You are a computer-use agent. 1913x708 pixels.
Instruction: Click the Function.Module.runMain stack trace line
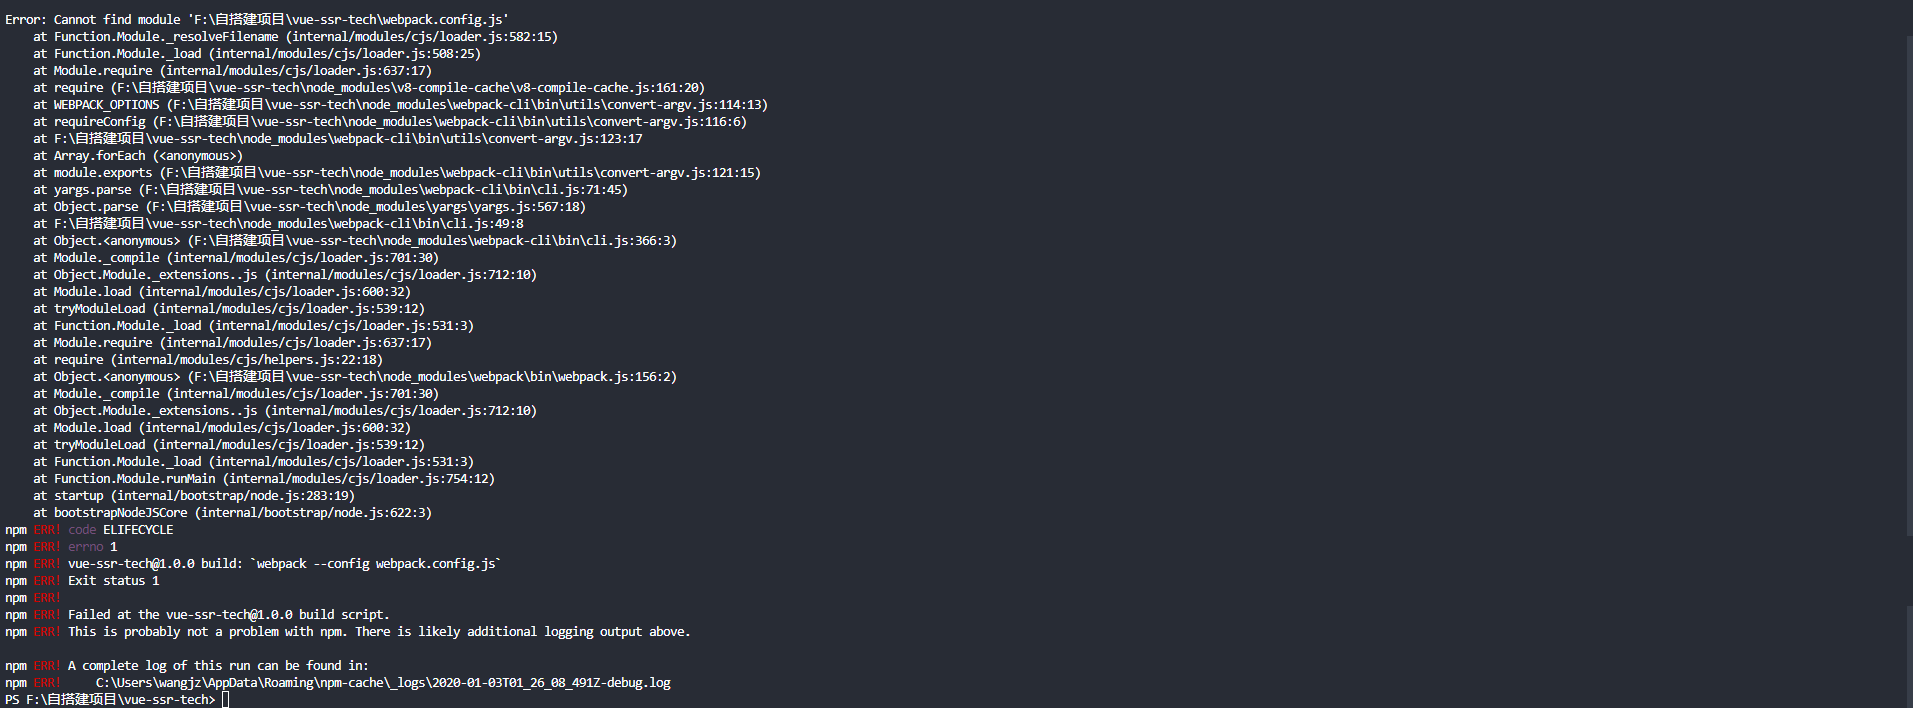coord(264,479)
